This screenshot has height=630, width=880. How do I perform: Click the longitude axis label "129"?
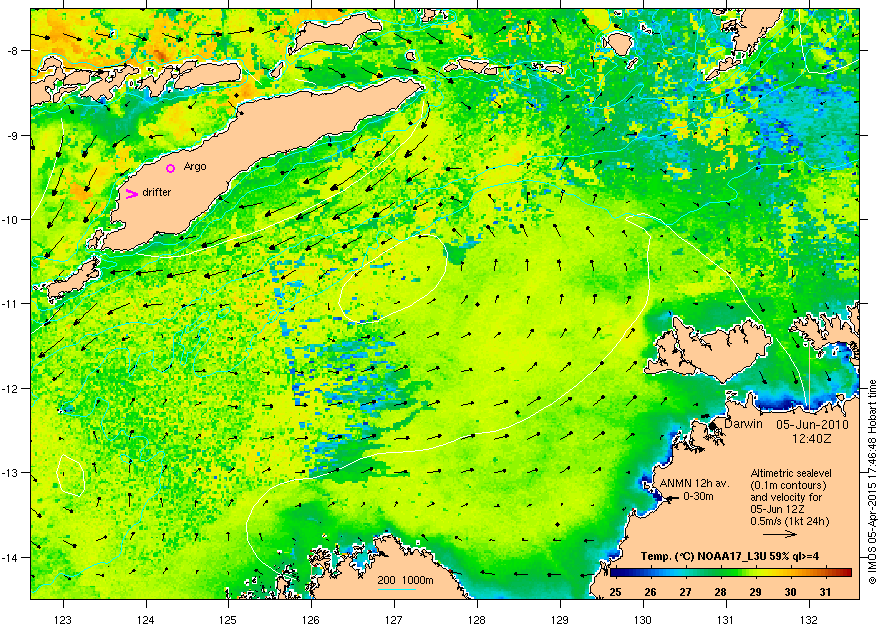point(560,620)
